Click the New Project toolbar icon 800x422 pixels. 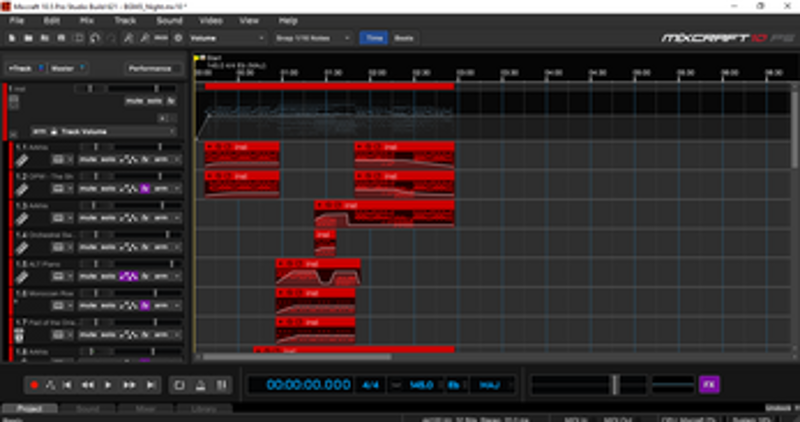pos(11,38)
